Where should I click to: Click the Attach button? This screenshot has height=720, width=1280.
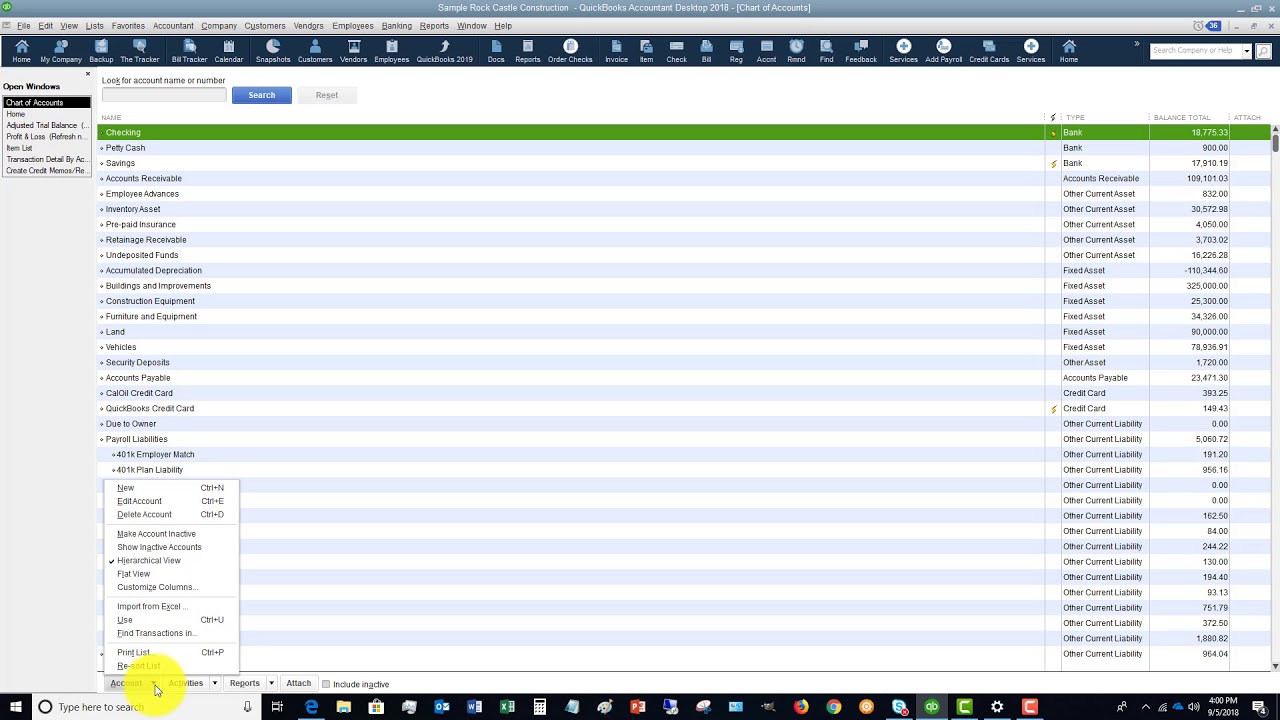298,684
